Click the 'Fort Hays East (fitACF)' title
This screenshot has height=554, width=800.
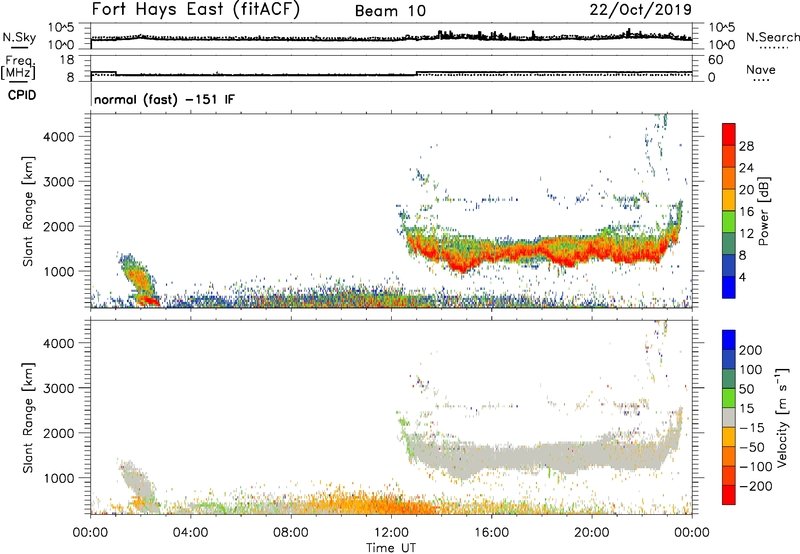(196, 10)
